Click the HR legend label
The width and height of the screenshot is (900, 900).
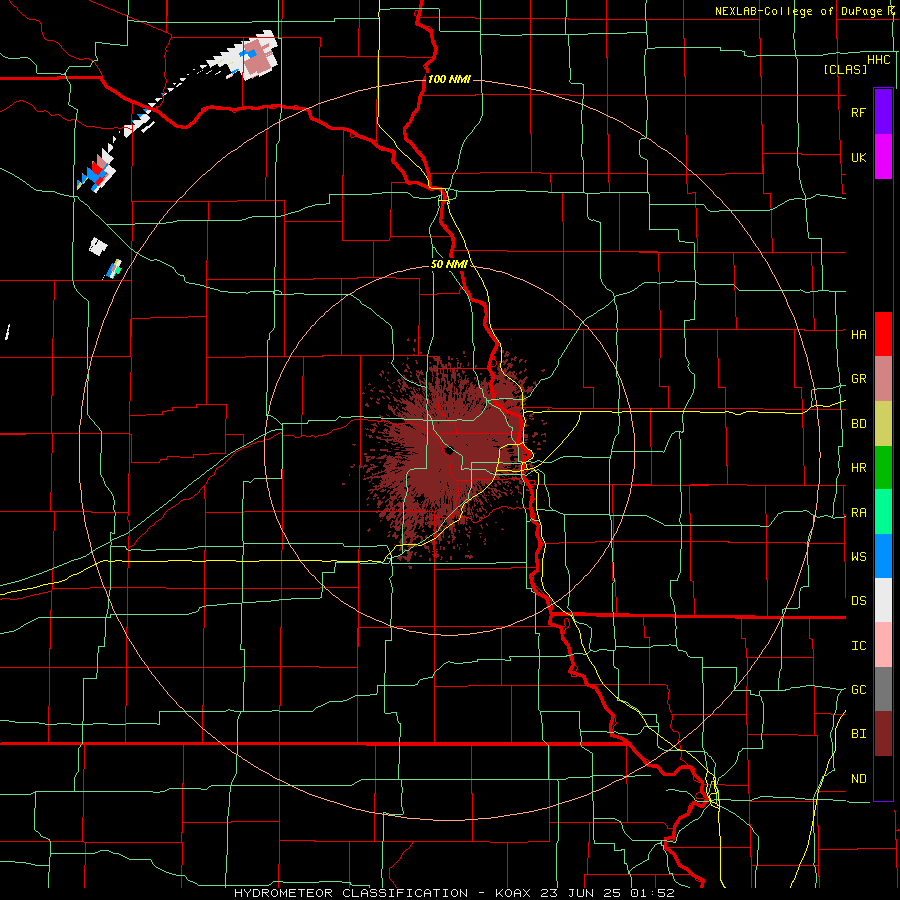tap(858, 468)
